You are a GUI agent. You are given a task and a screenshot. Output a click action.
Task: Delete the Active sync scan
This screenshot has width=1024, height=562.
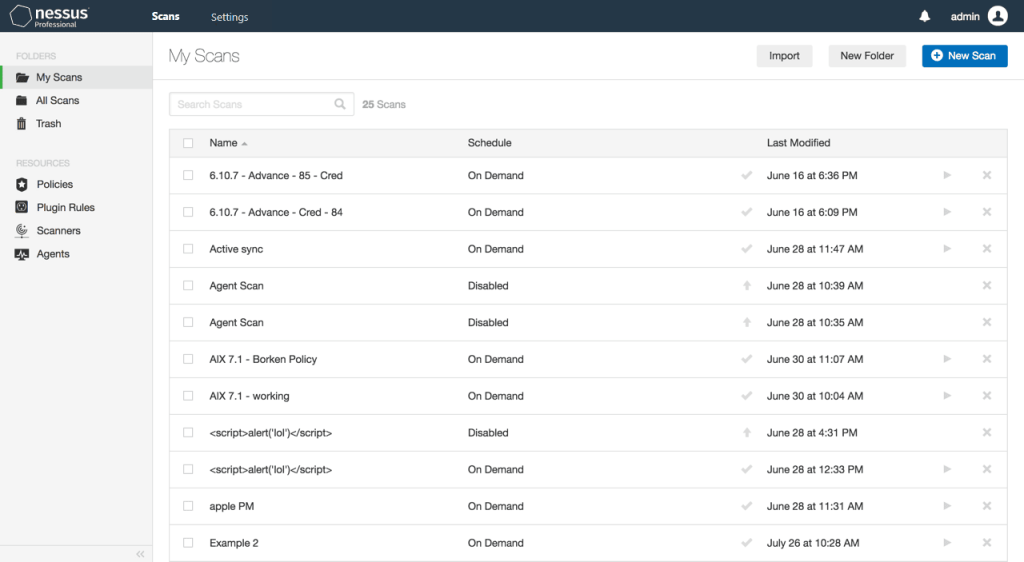(x=987, y=249)
